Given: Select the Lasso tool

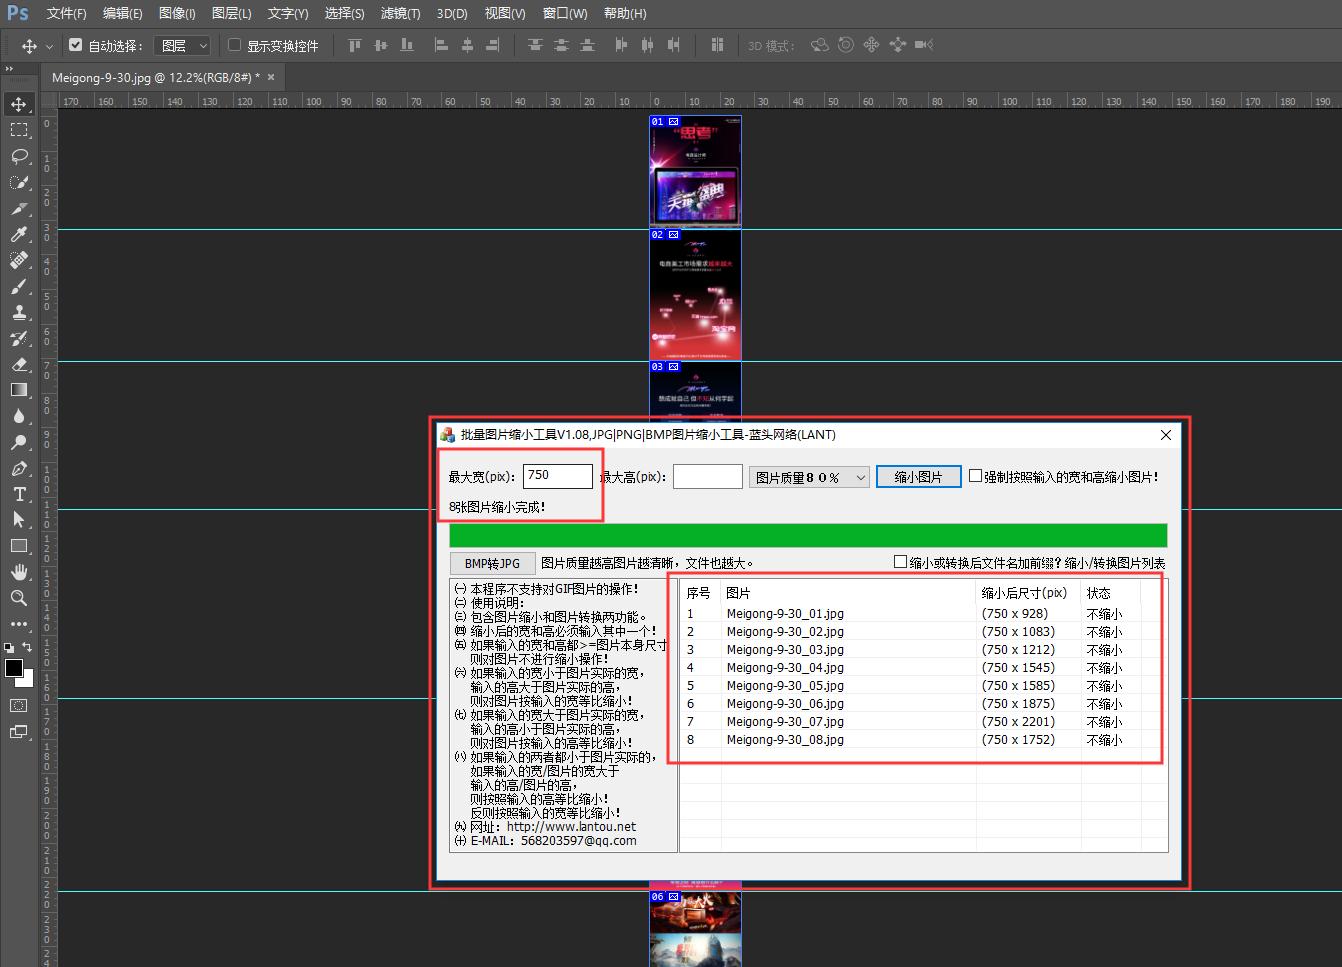Looking at the screenshot, I should click(20, 156).
